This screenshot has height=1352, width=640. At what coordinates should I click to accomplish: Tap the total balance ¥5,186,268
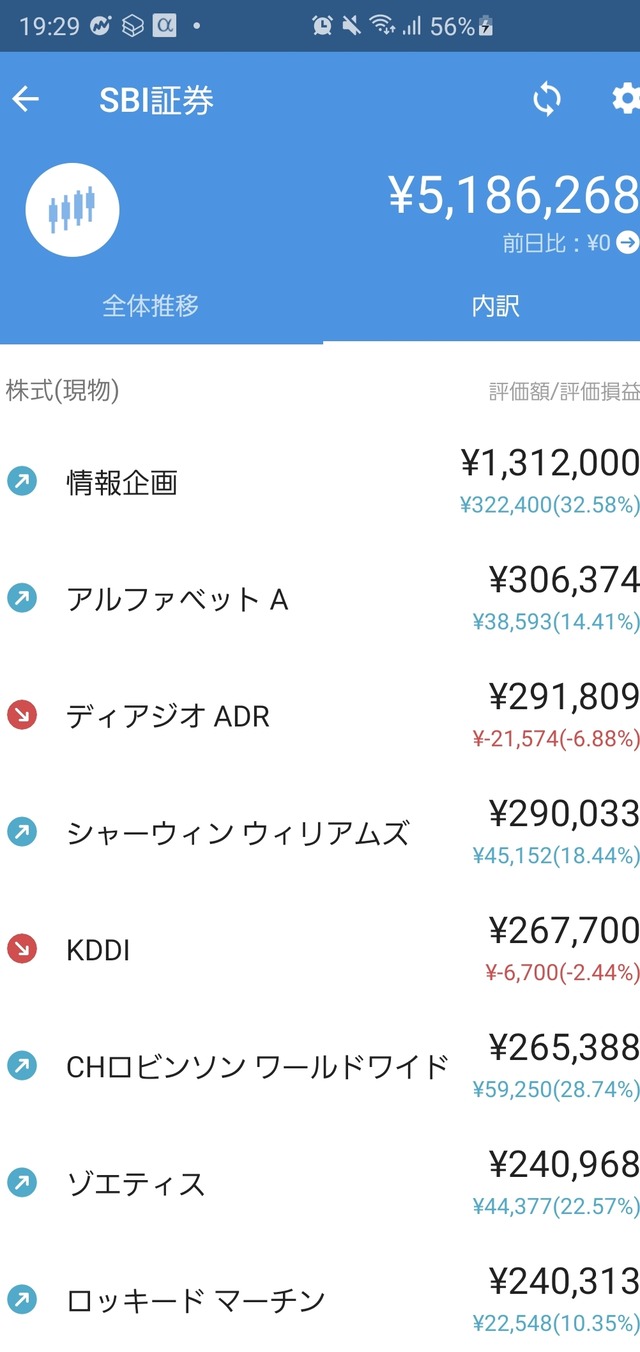click(512, 195)
